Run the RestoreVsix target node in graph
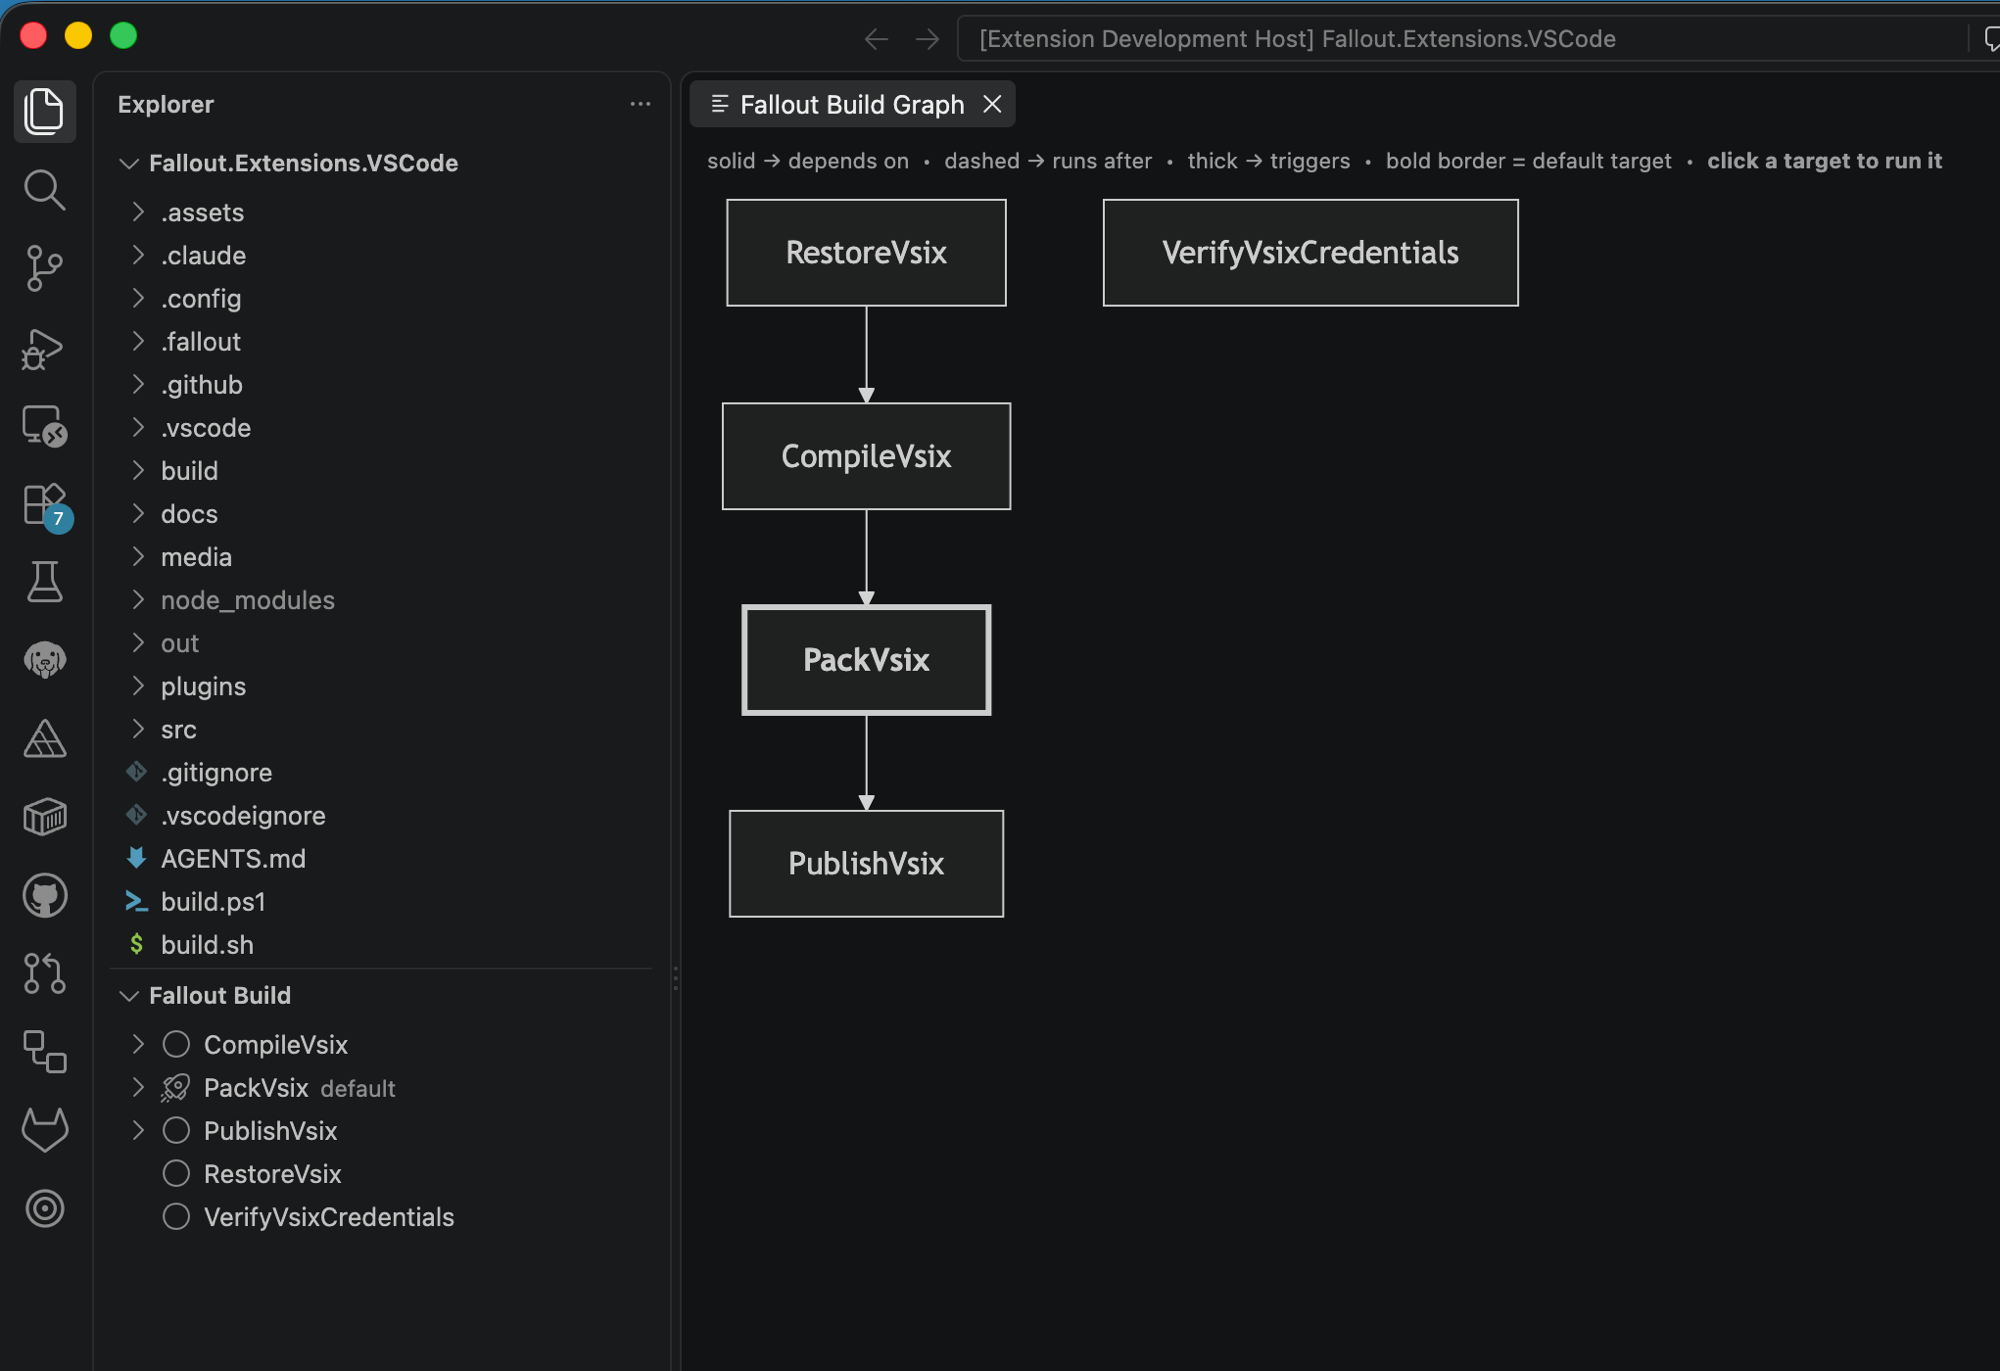Image resolution: width=2000 pixels, height=1371 pixels. [866, 253]
